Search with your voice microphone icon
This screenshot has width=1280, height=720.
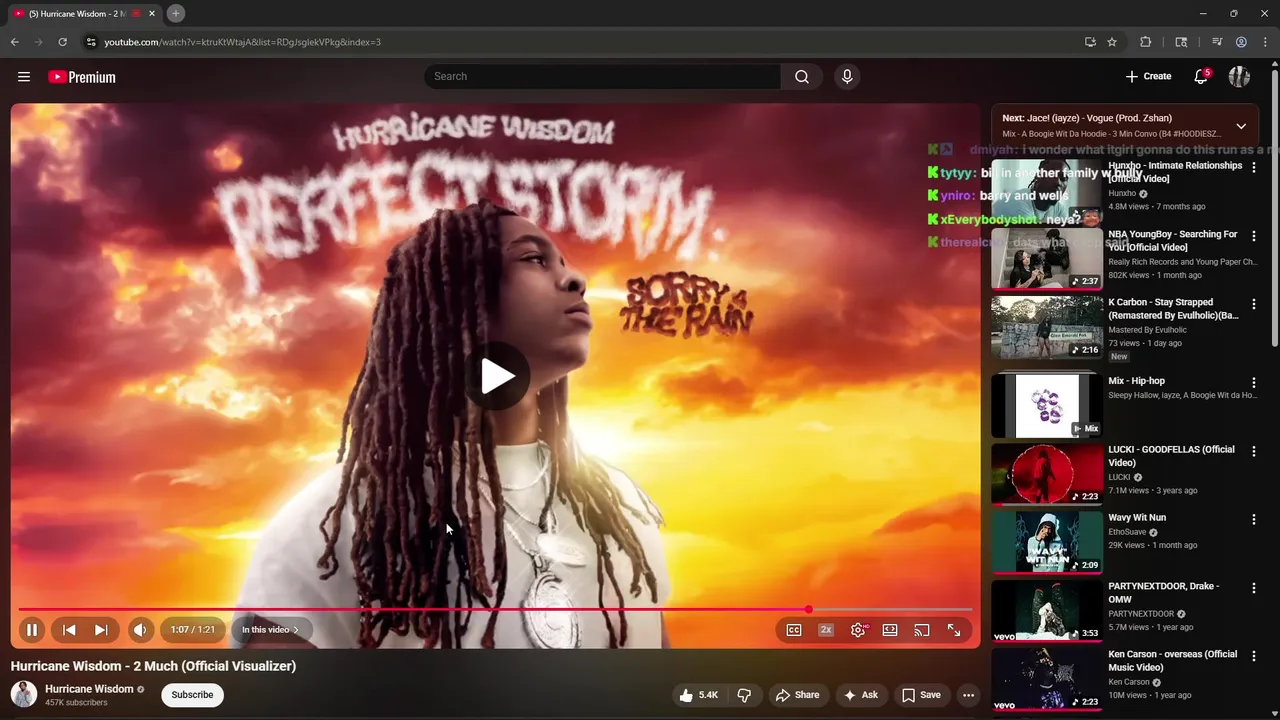pyautogui.click(x=847, y=77)
